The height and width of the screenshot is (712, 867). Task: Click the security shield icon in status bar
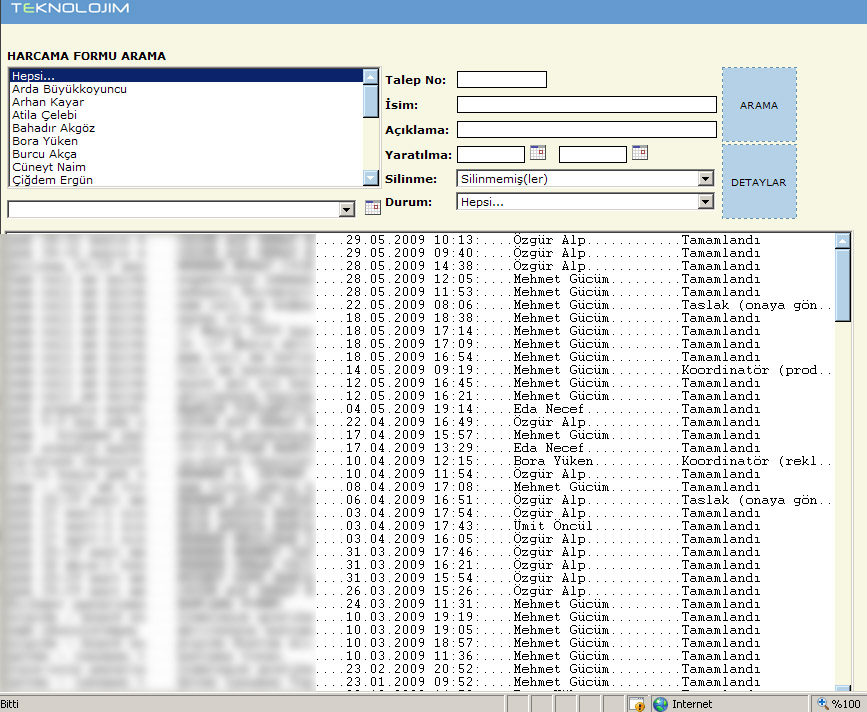pyautogui.click(x=638, y=704)
